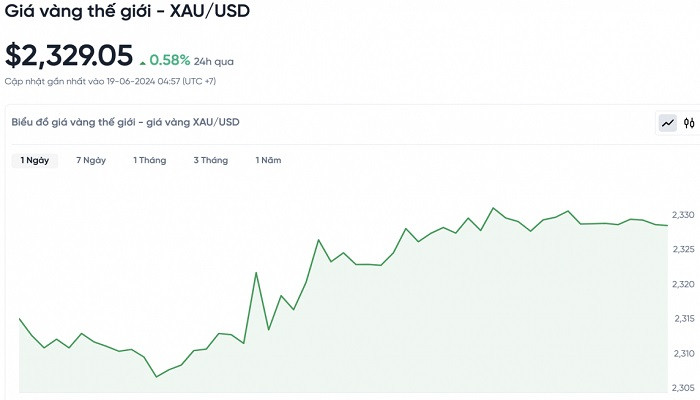
Task: Click the 24h qua label
Action: (x=214, y=61)
